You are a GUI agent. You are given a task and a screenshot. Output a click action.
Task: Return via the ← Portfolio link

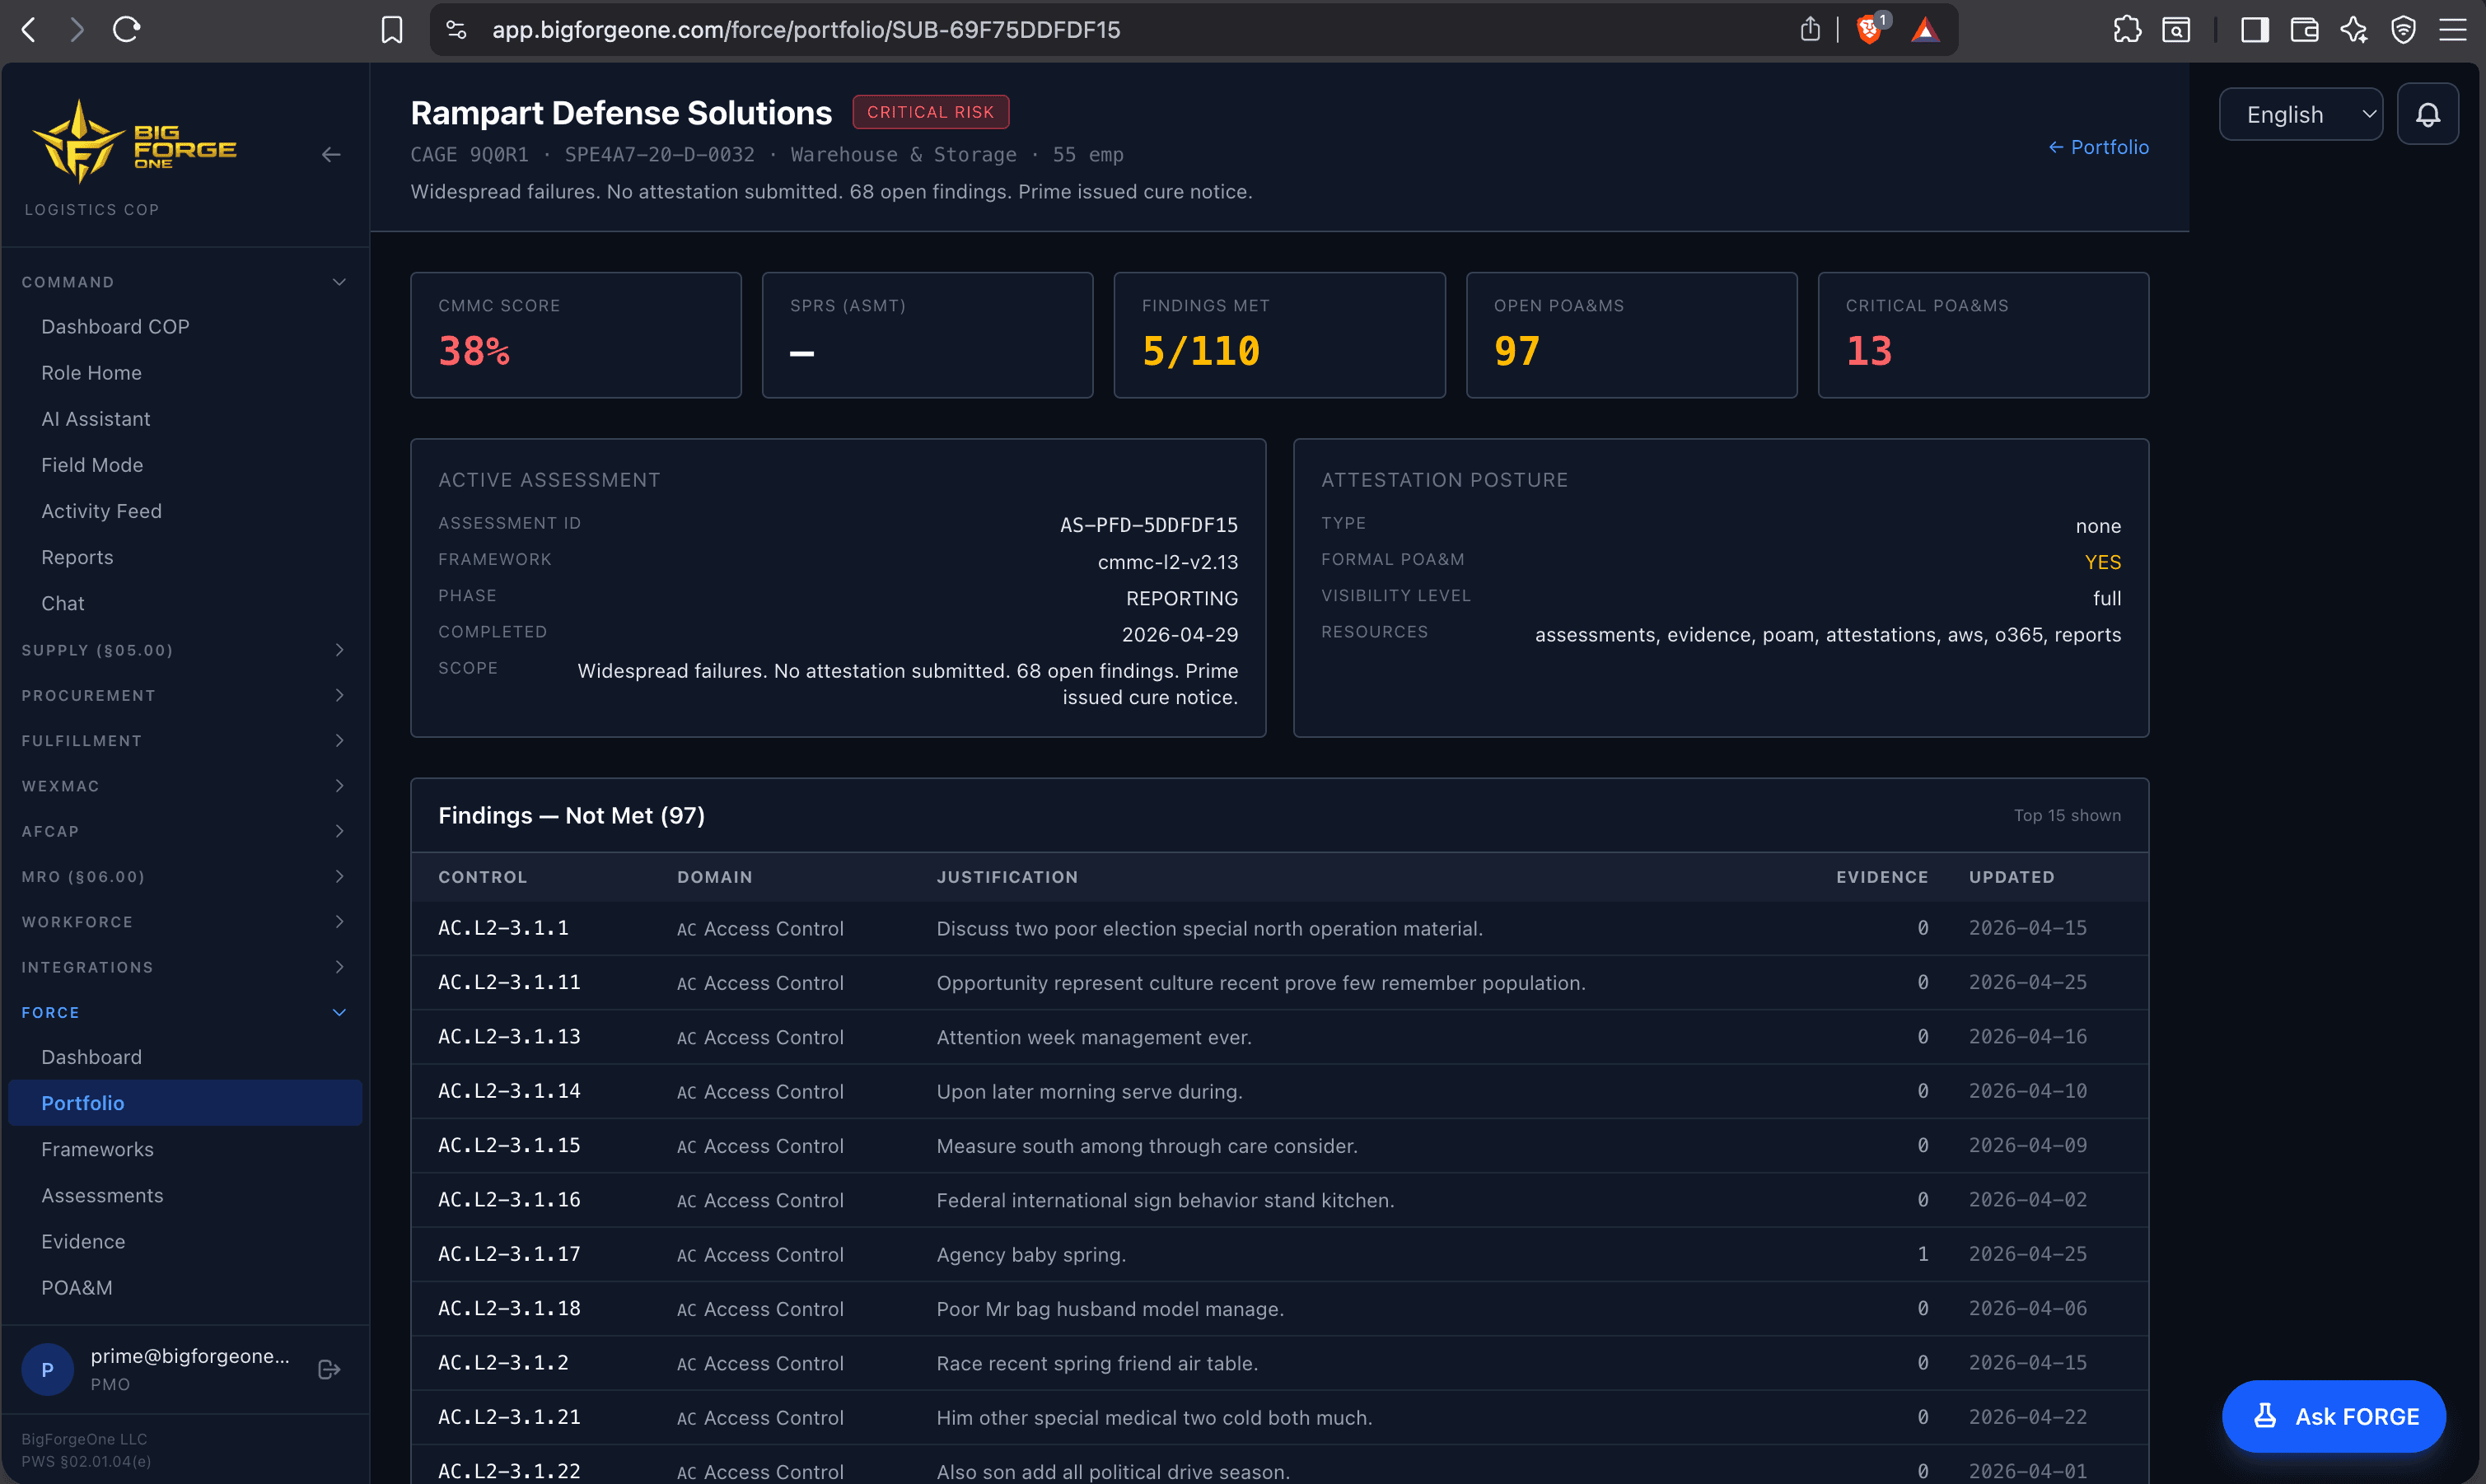pyautogui.click(x=2098, y=147)
